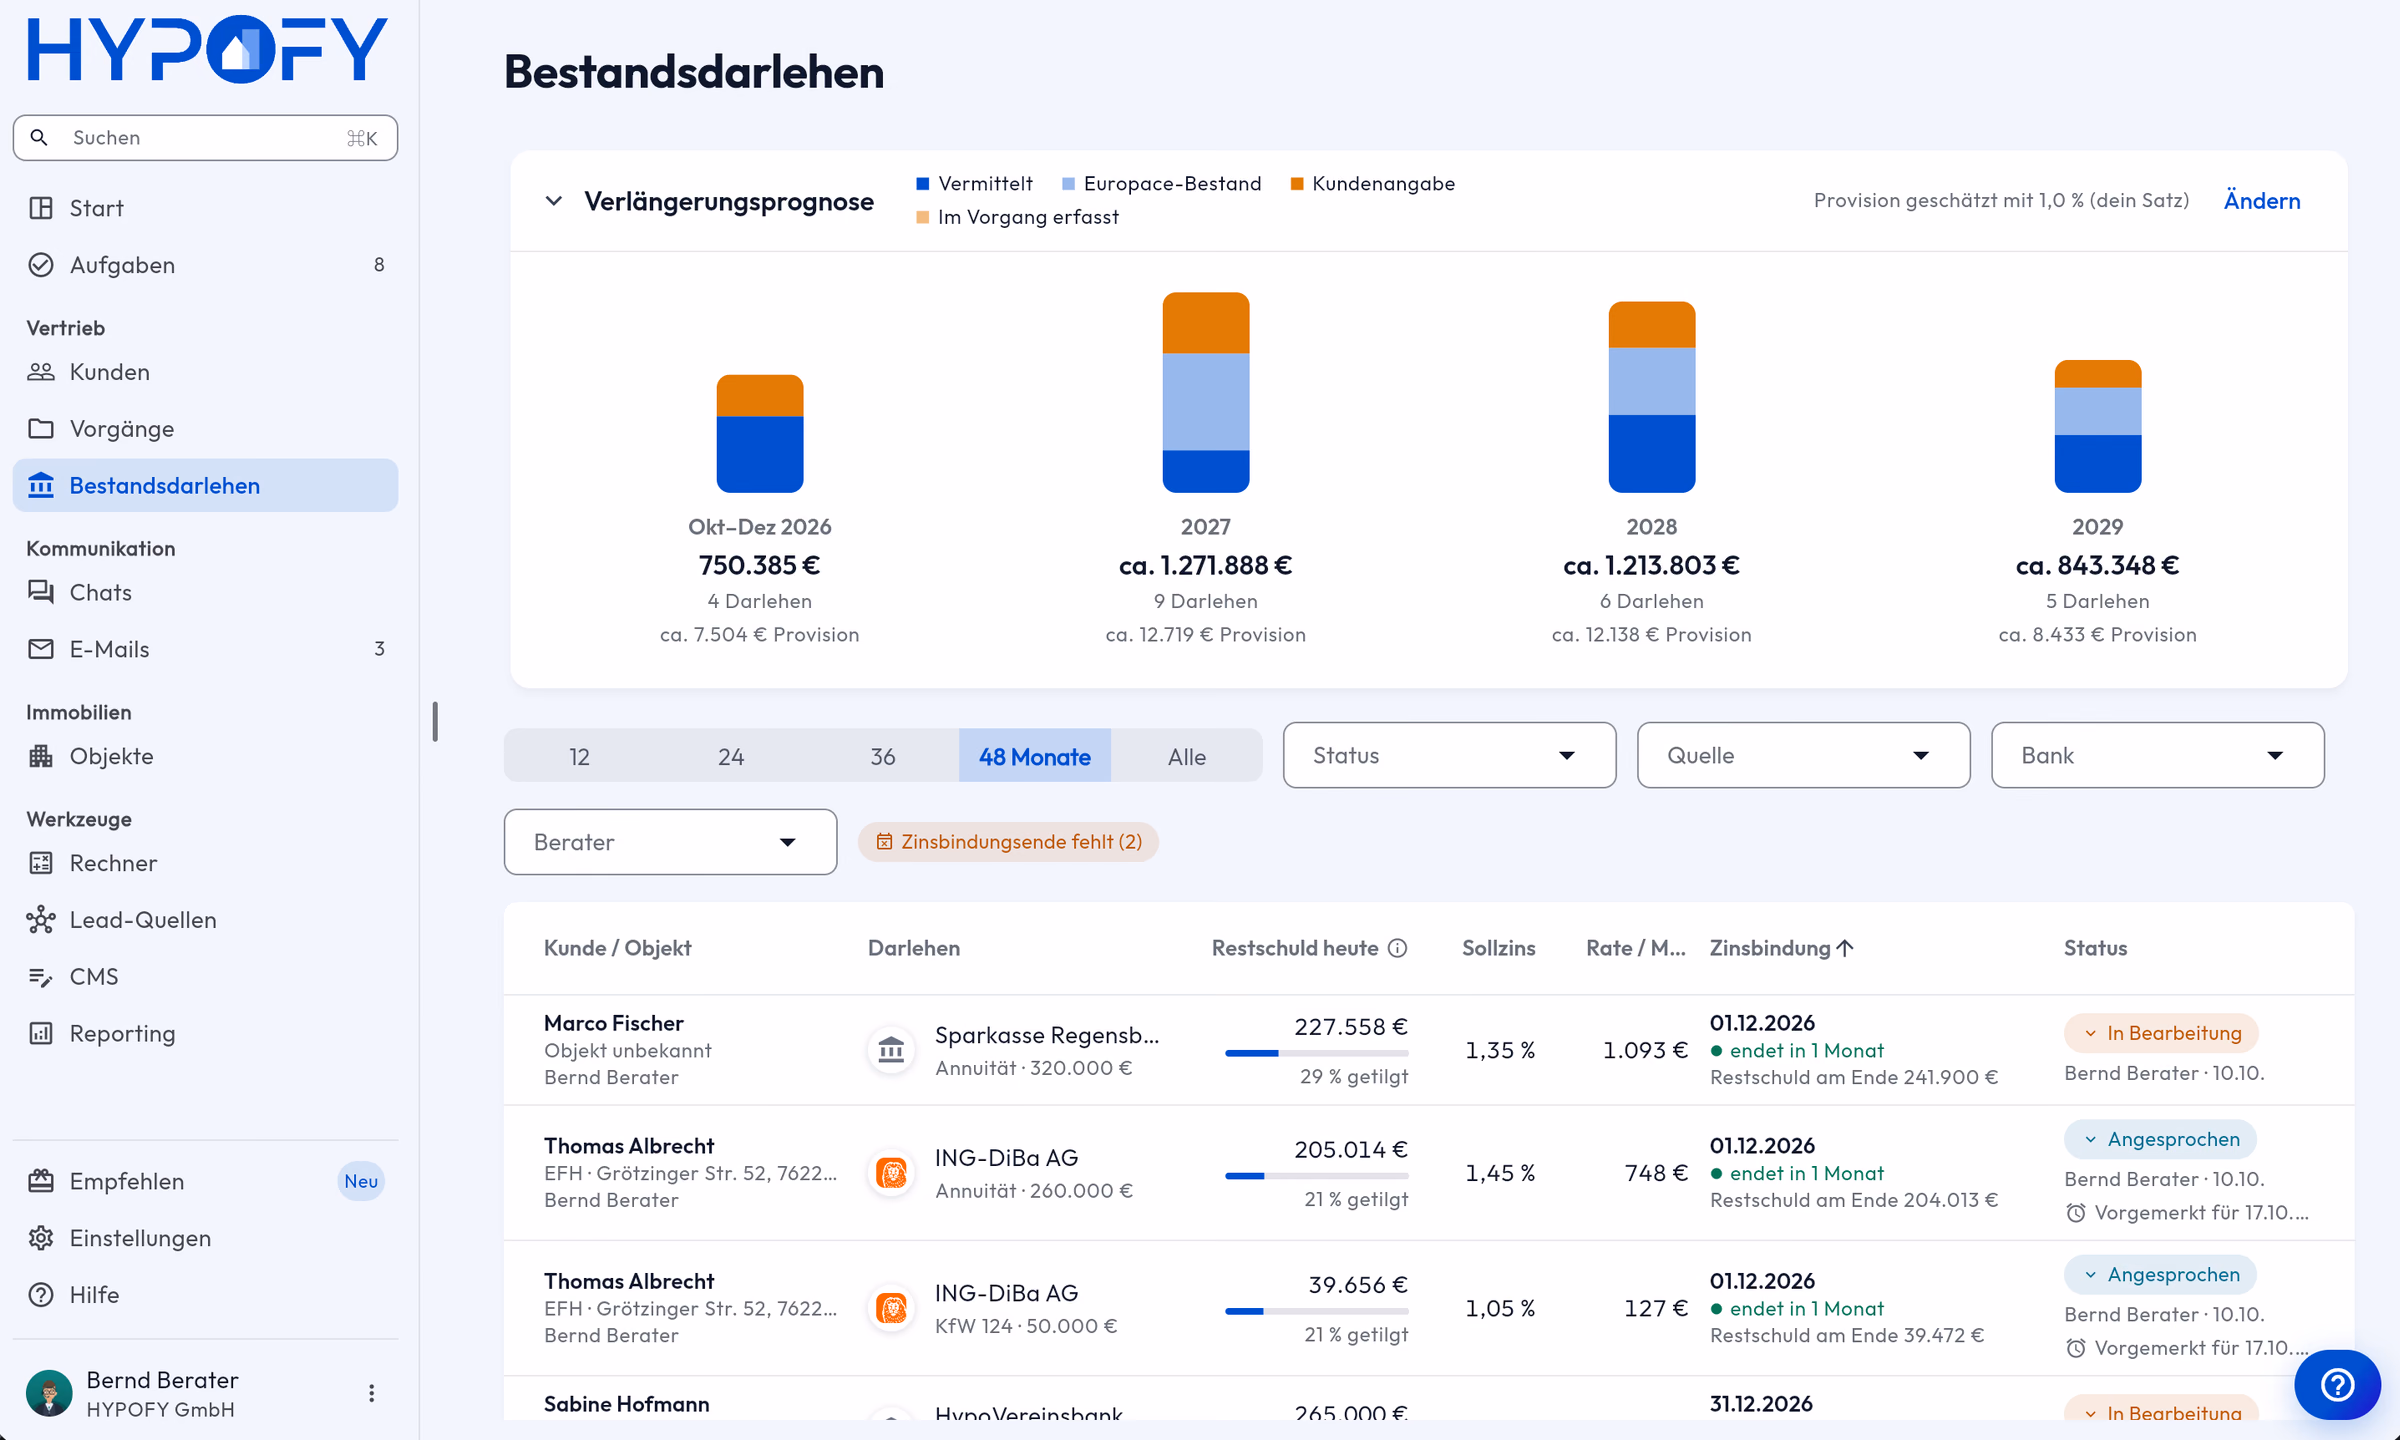Change Marco Fischer's In Bearbeitung status
Screen dimensions: 2400x1440
tap(2161, 1033)
